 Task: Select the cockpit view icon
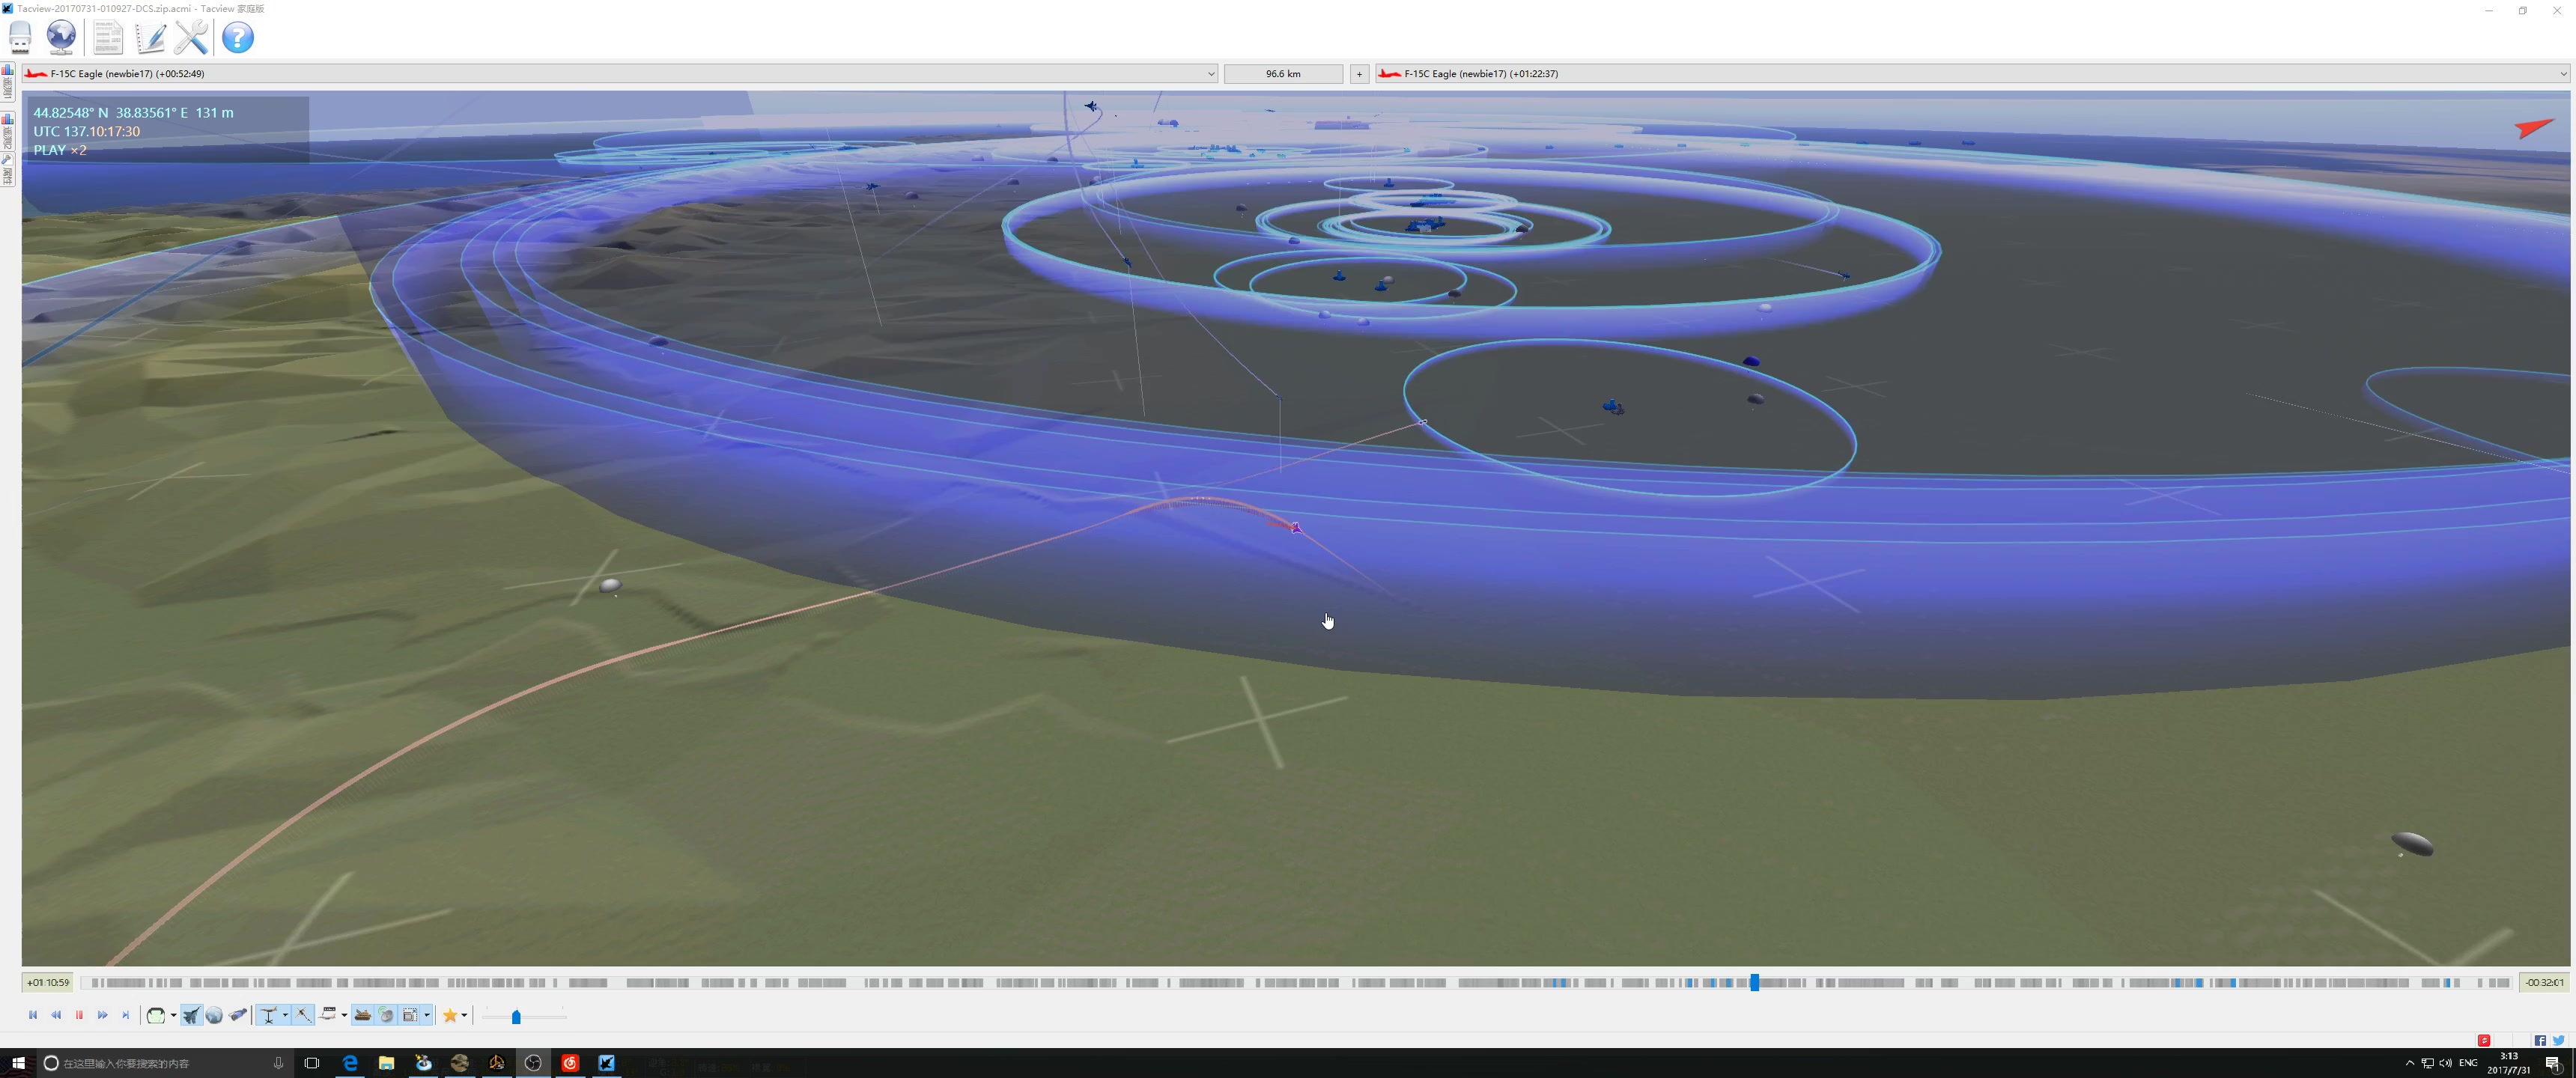(155, 1015)
